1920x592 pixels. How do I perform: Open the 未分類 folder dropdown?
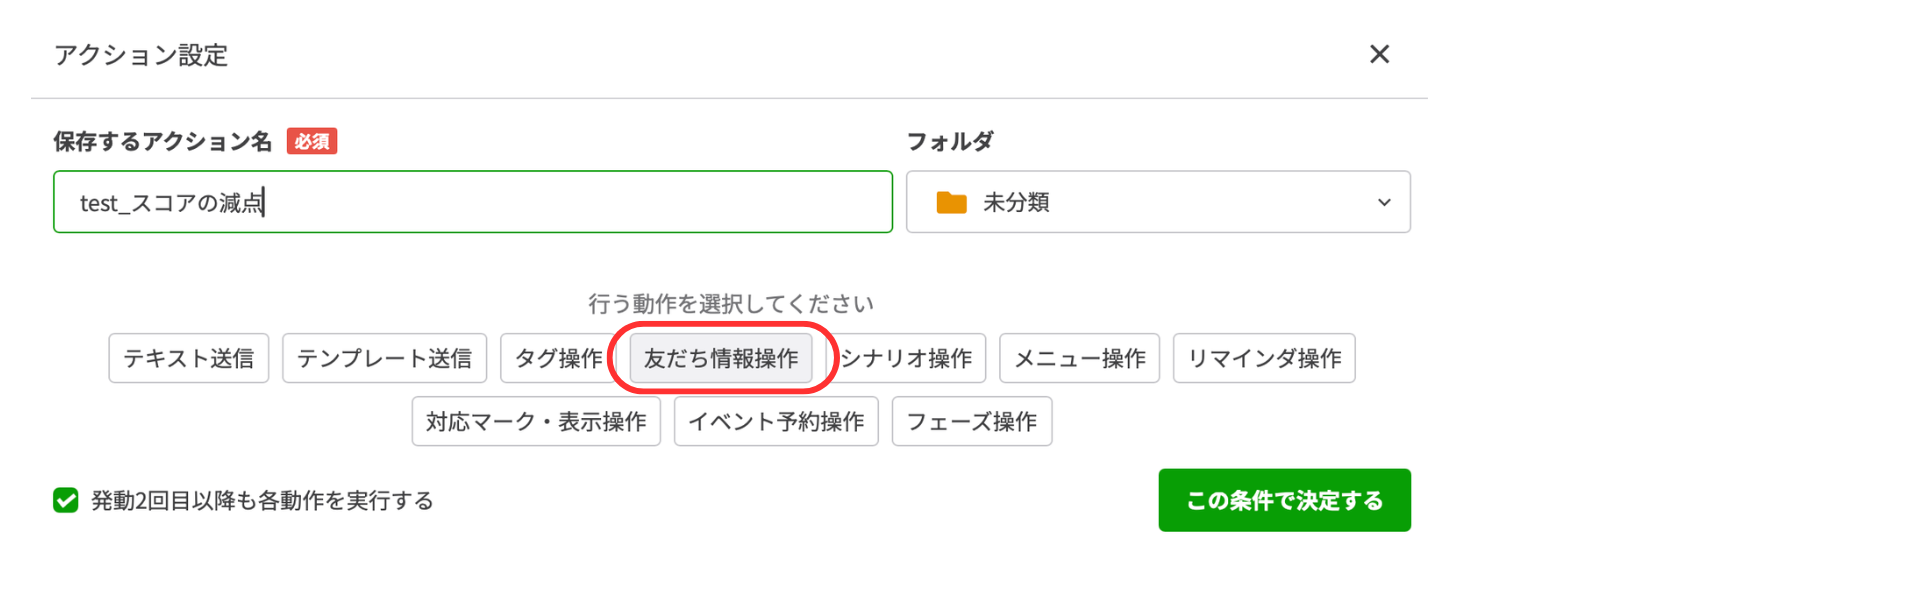point(1157,201)
